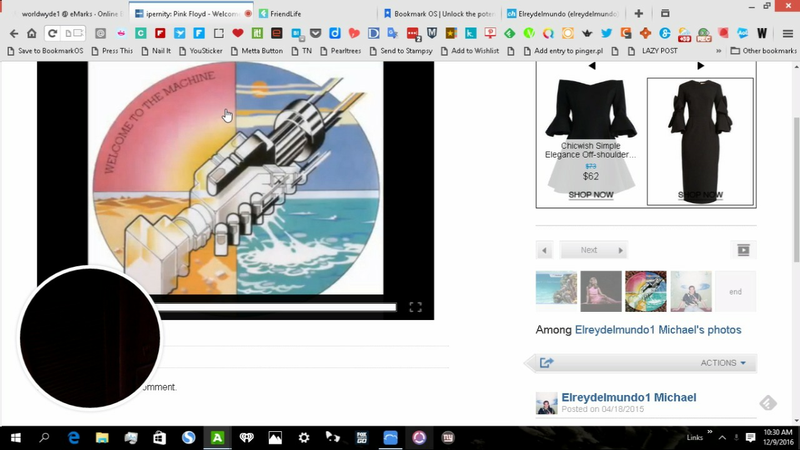Select the Pink Floyd album thumbnail

click(645, 291)
